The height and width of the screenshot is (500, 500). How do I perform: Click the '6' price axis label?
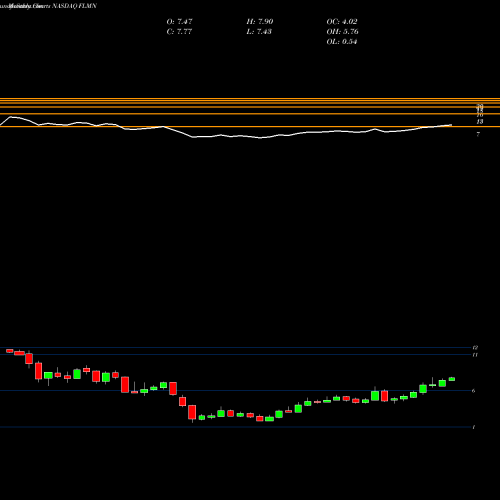[x=474, y=391]
